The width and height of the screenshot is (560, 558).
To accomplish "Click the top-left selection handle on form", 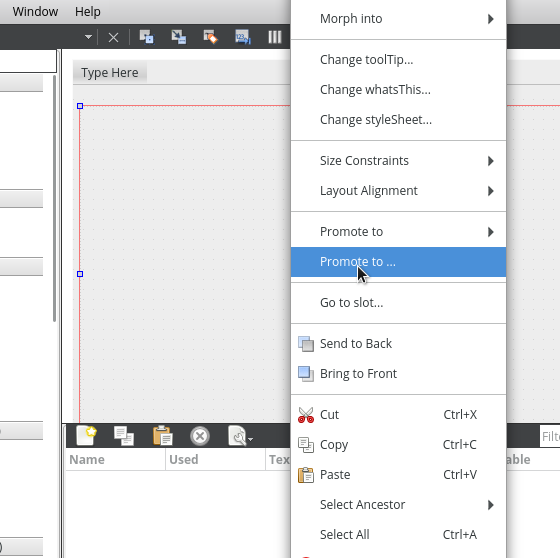I will tap(80, 106).
